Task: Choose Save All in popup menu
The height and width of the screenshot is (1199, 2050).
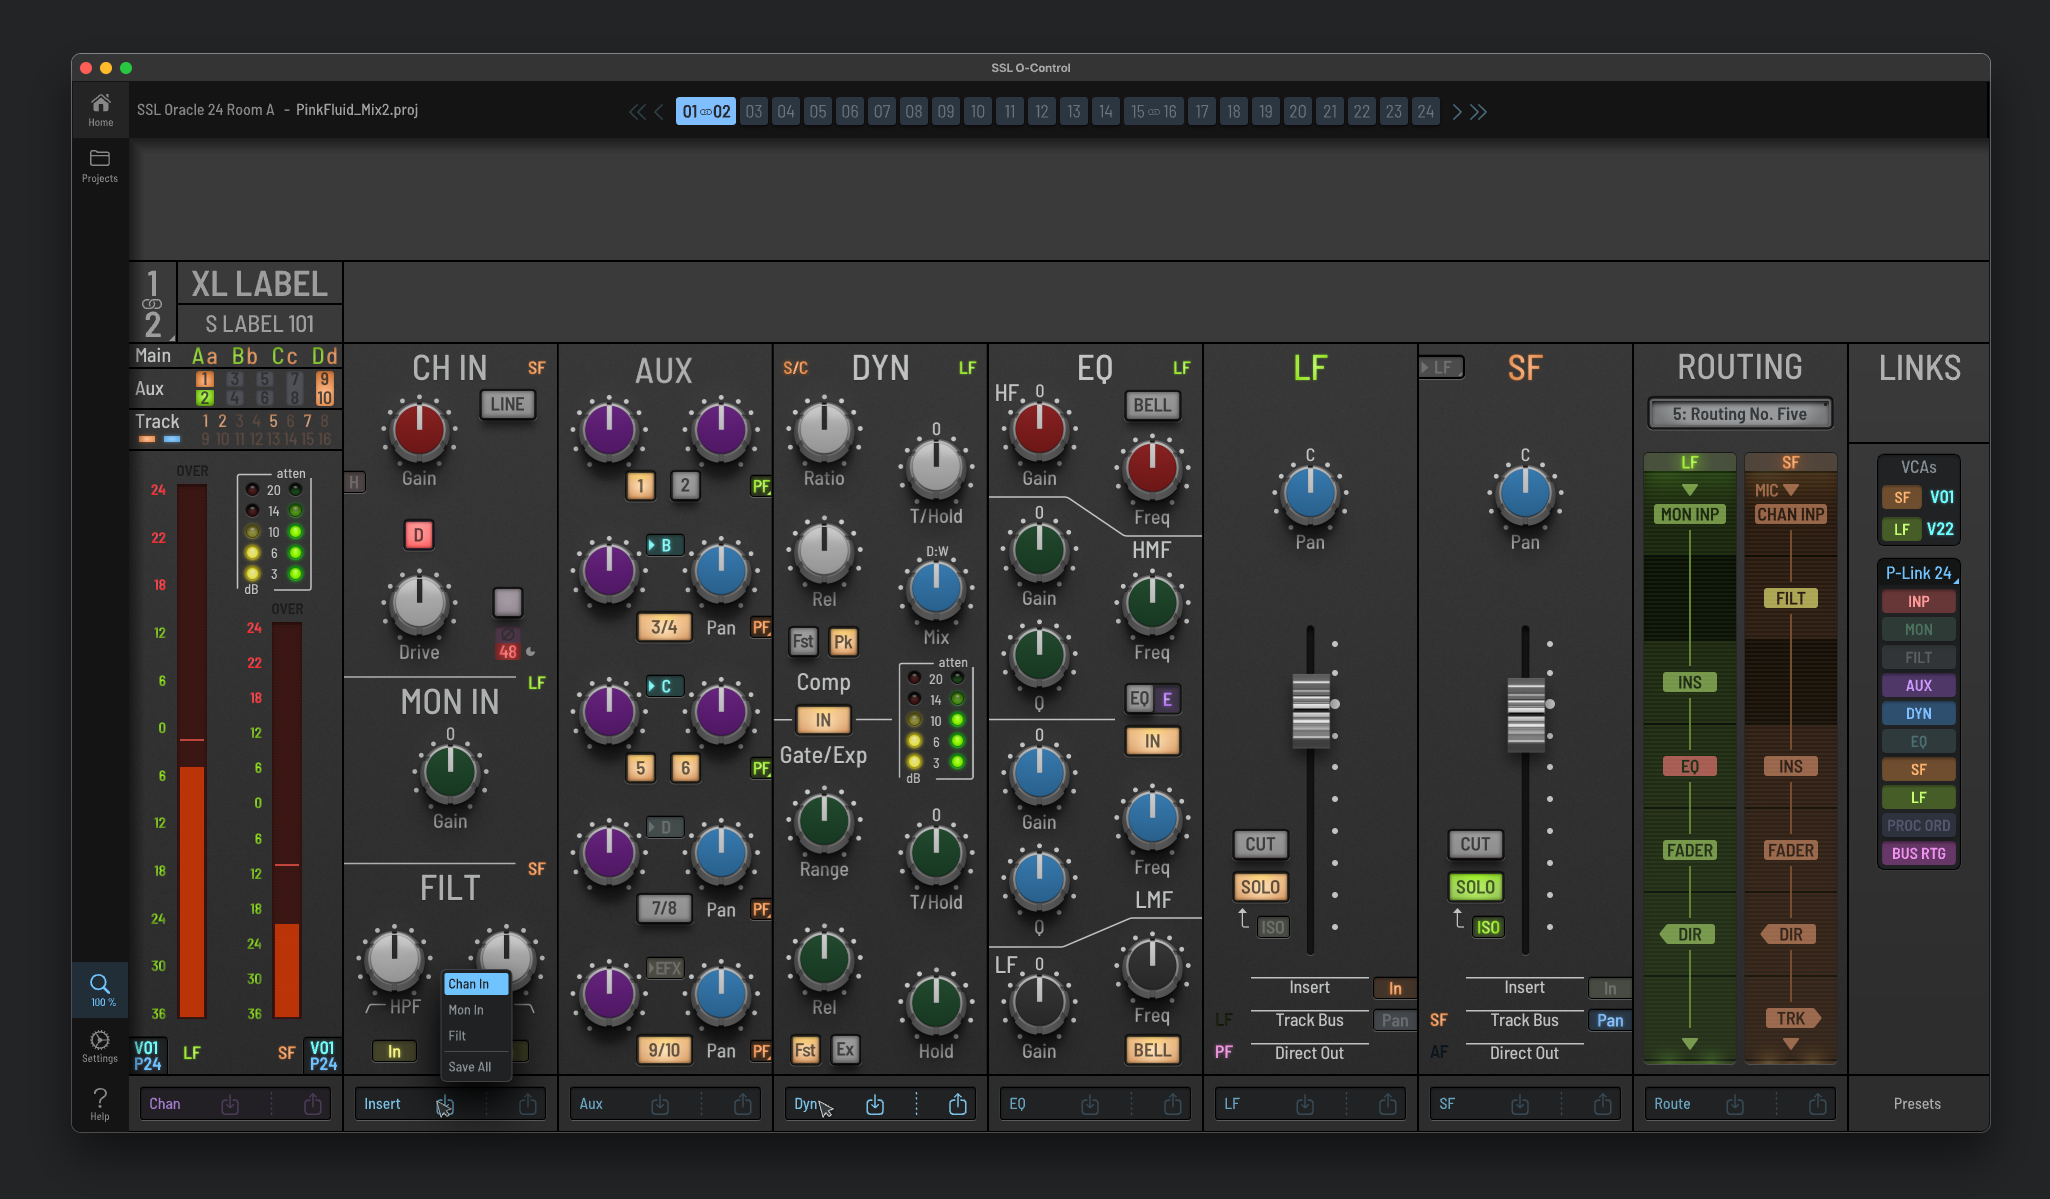Action: click(477, 1067)
